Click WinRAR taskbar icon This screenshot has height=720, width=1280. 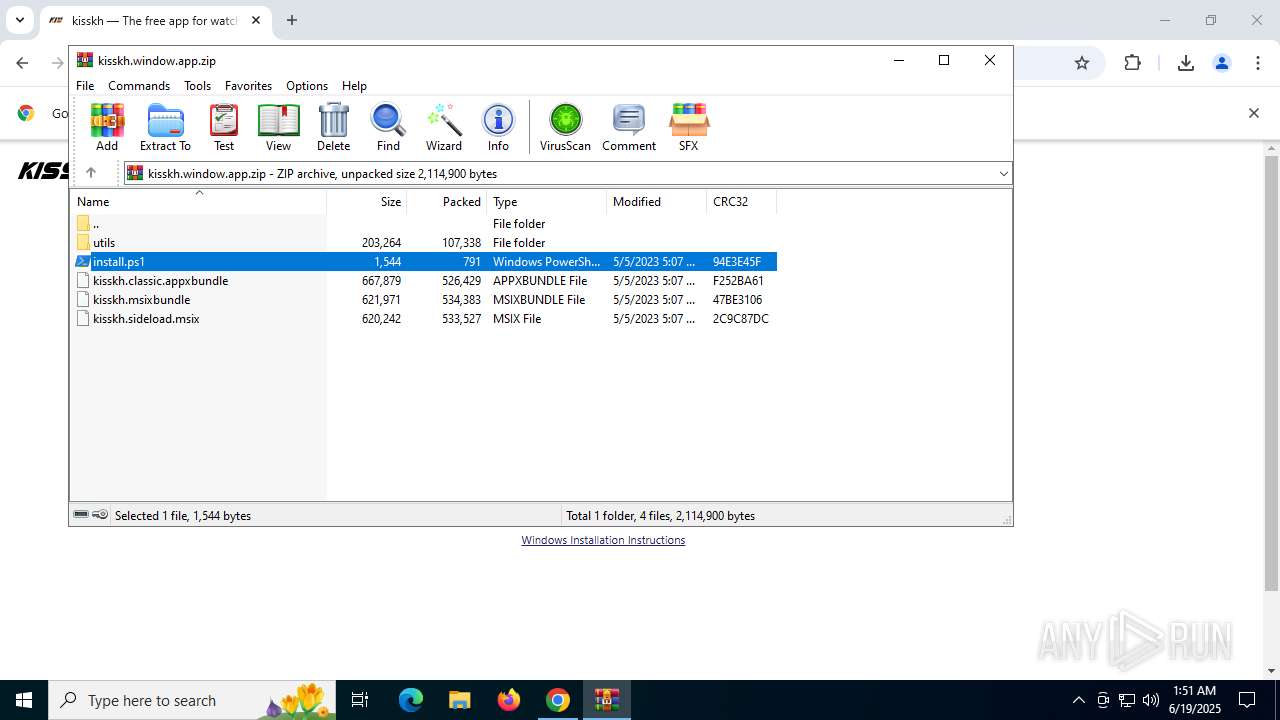point(607,700)
